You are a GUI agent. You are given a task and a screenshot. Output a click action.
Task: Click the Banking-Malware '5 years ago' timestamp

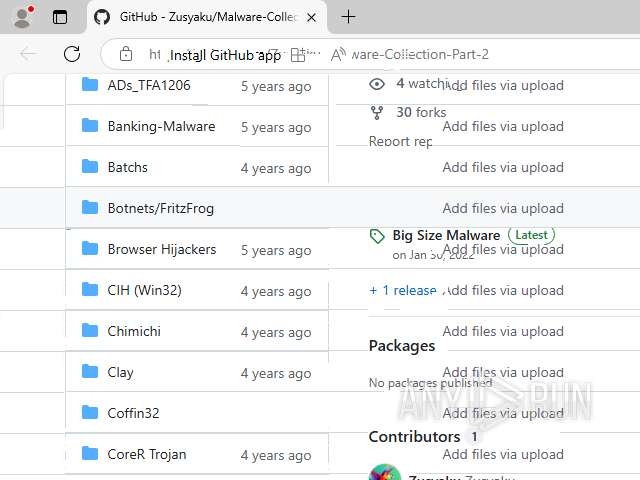pos(276,127)
